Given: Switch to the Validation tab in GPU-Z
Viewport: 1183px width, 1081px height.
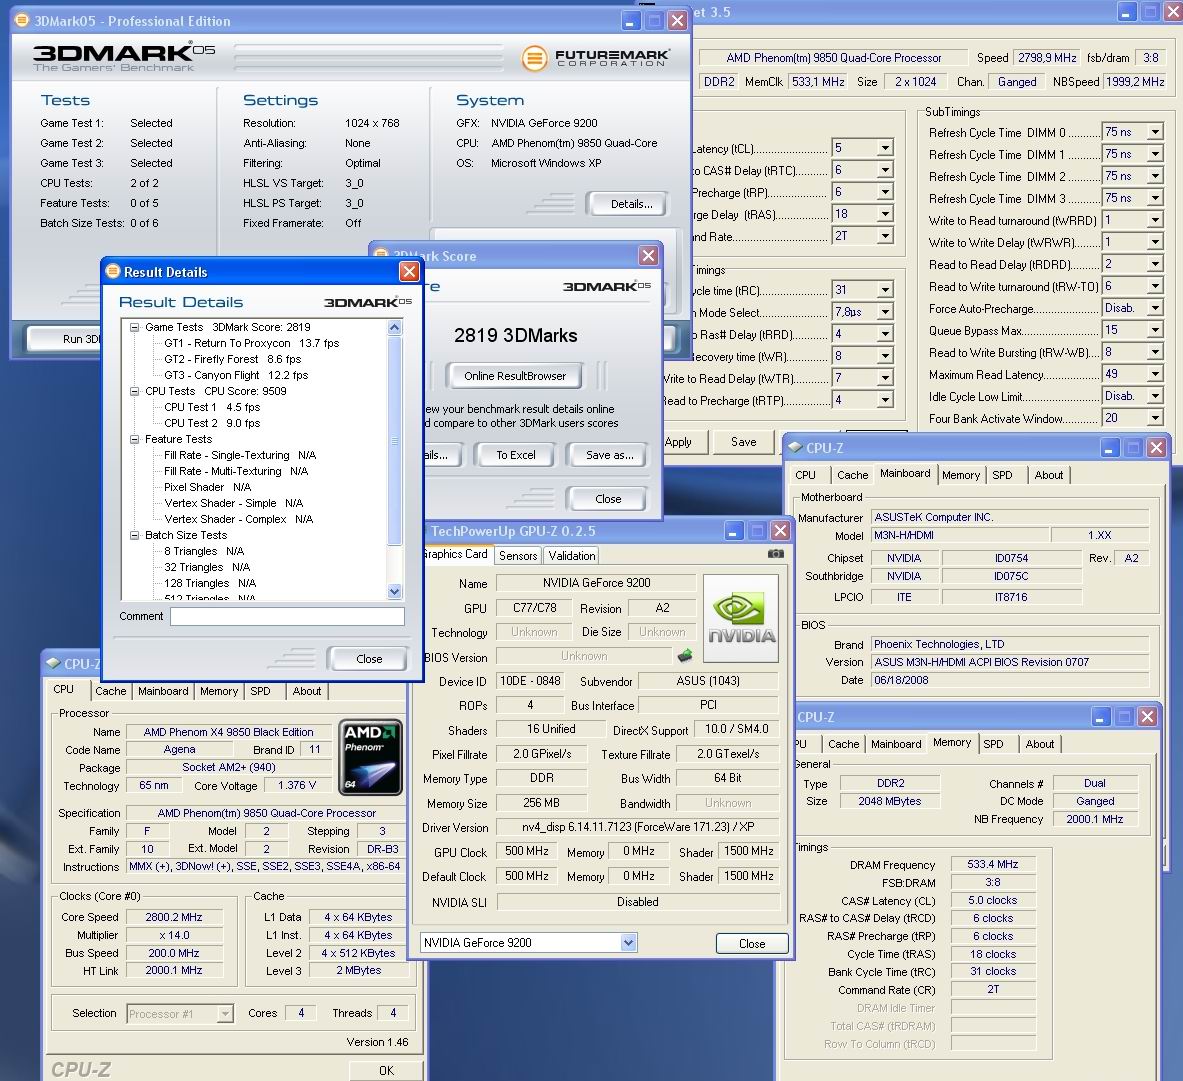Looking at the screenshot, I should click(x=572, y=556).
